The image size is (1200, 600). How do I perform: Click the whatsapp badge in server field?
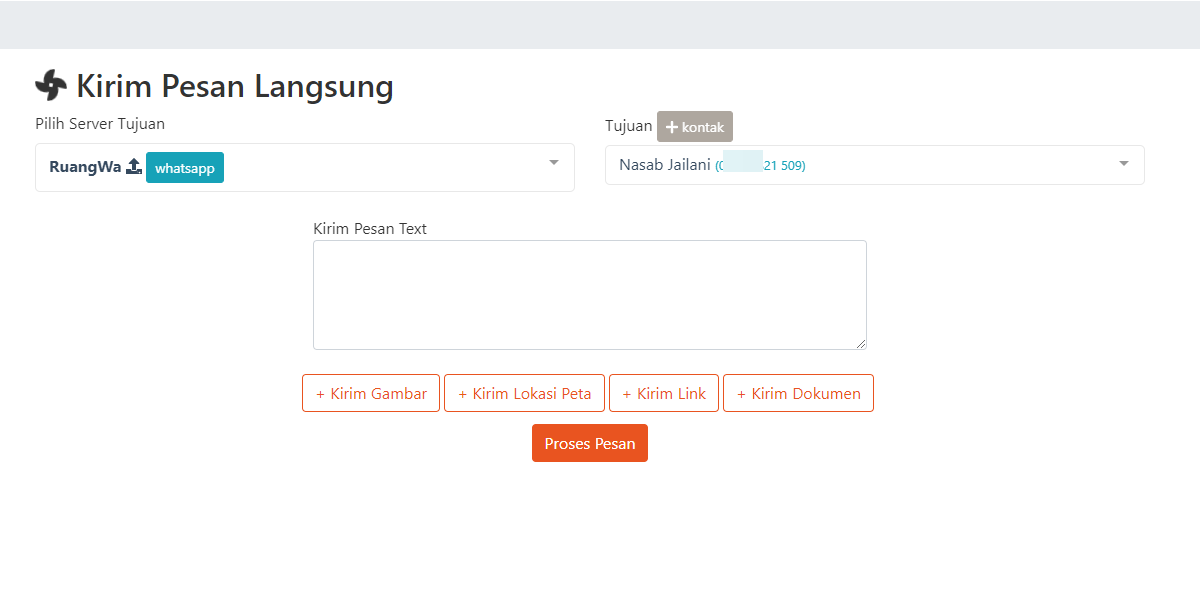pos(185,168)
